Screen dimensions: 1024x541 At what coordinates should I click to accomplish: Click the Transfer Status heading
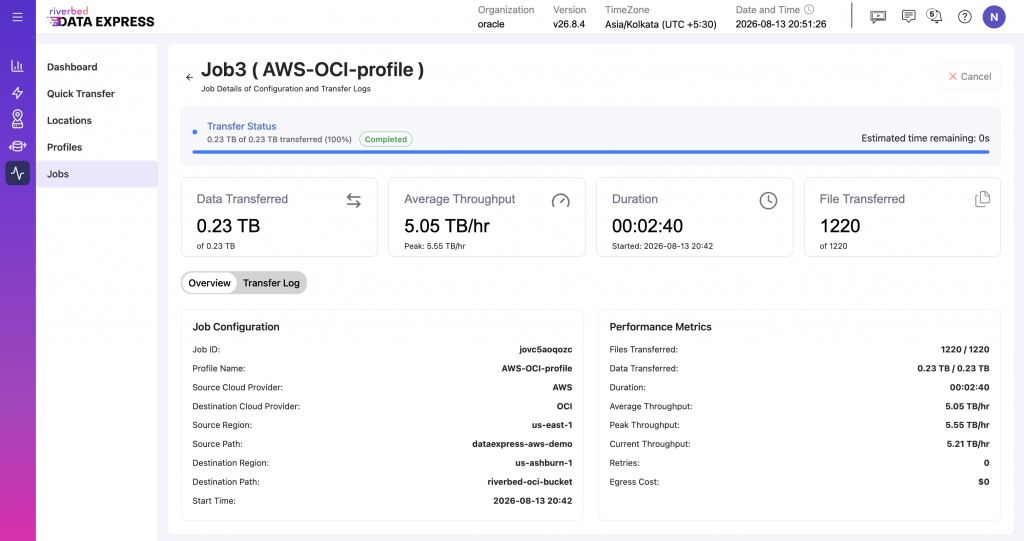click(242, 126)
